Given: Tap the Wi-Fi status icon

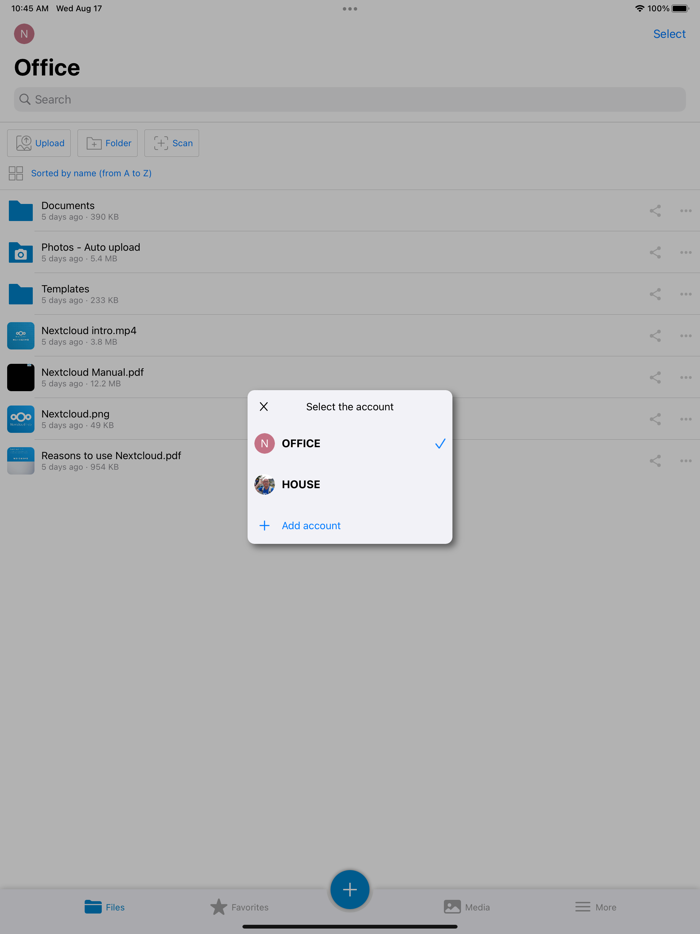Looking at the screenshot, I should 639,8.
